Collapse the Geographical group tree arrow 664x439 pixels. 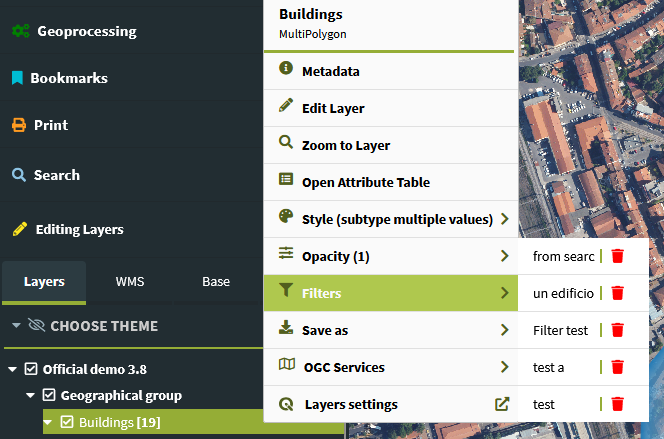[30, 395]
